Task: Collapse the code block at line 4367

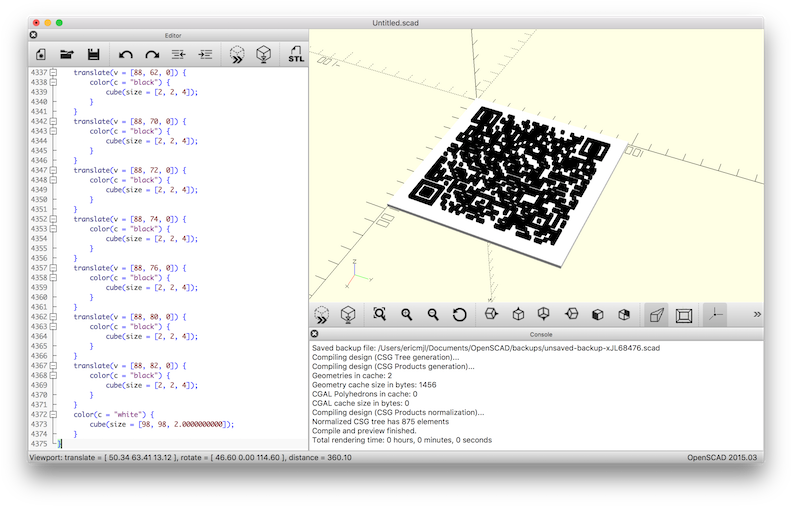Action: click(x=53, y=366)
